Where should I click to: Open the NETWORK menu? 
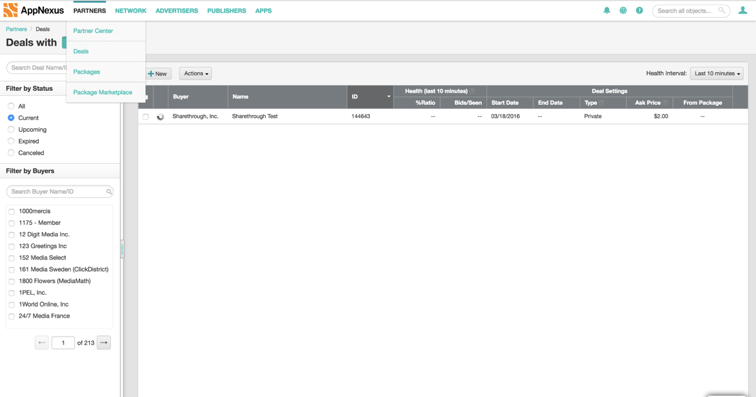point(131,11)
